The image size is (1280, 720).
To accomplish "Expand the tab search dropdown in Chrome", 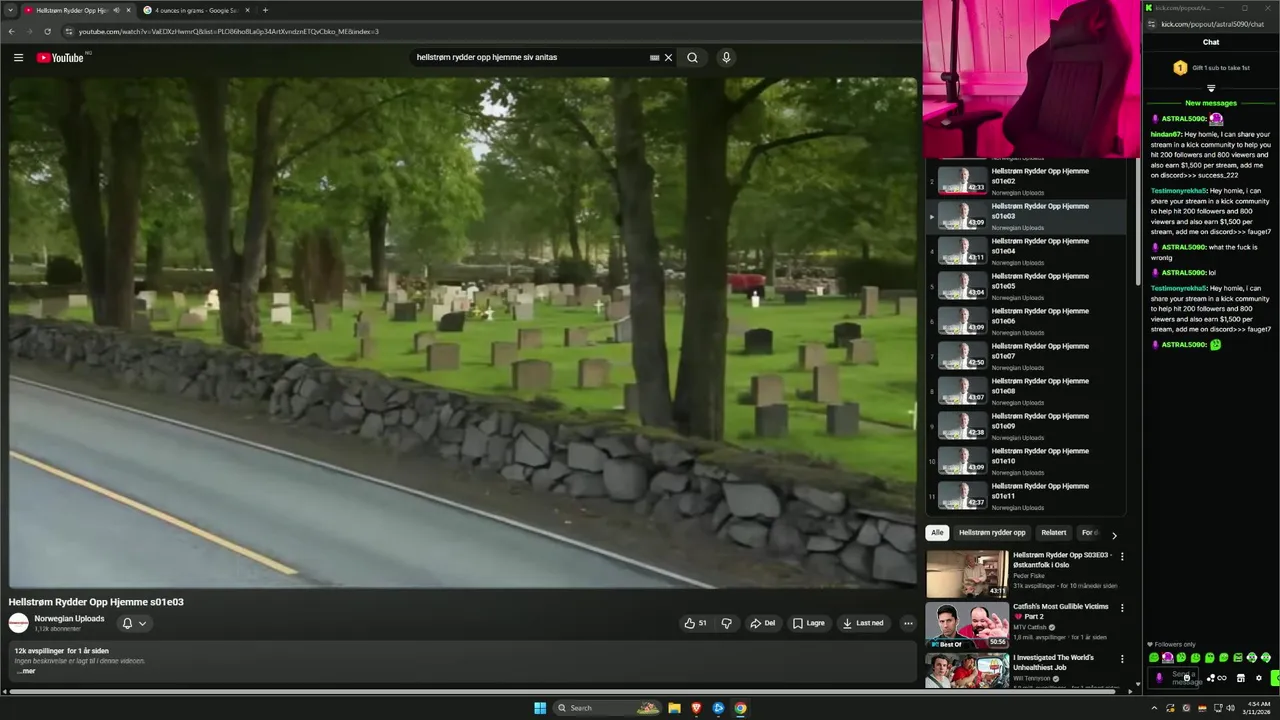I will coord(11,10).
